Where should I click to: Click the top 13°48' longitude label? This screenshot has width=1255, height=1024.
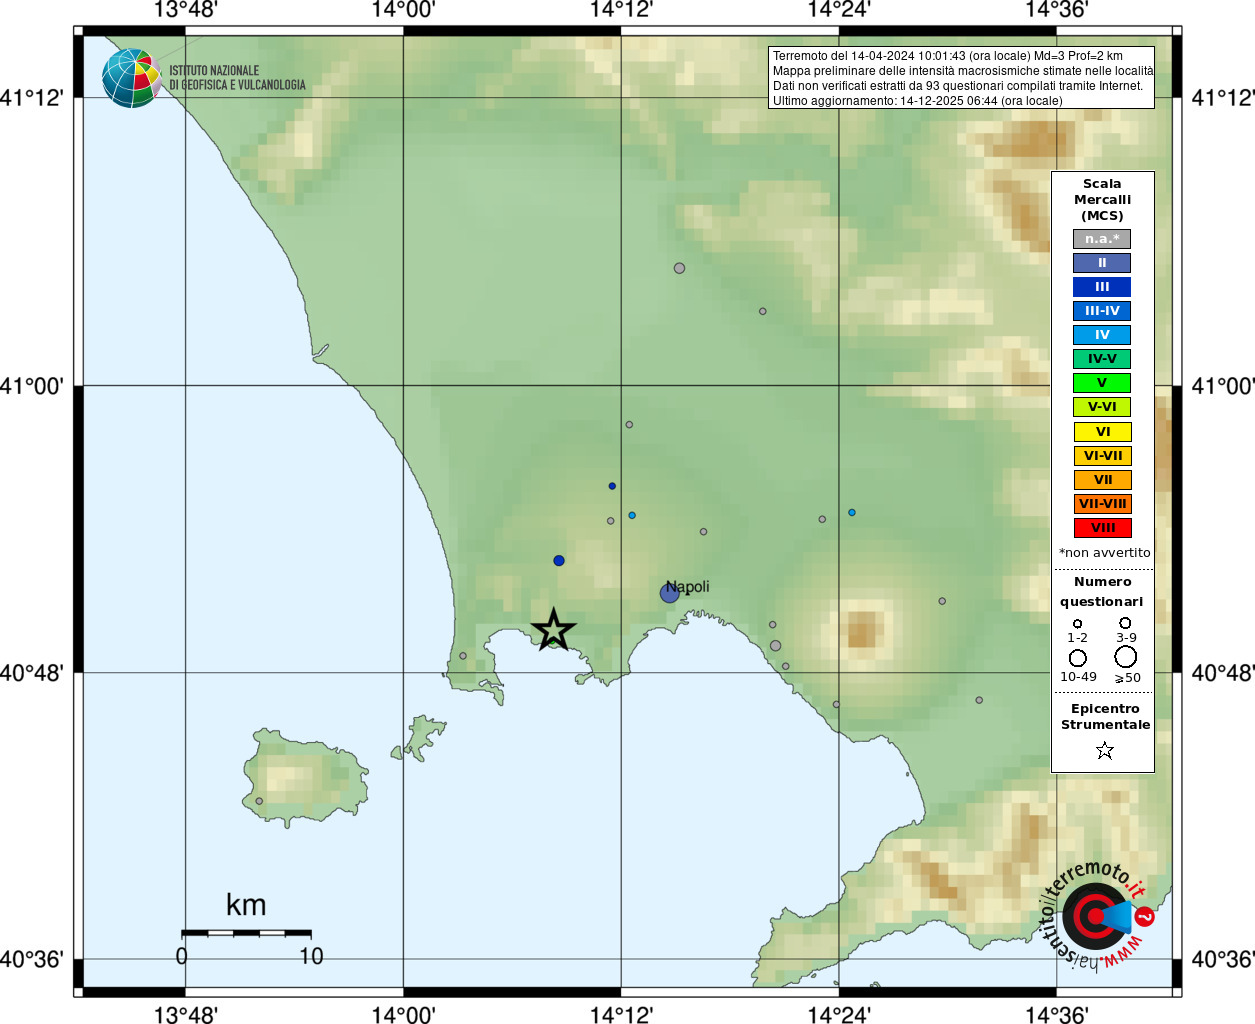(185, 10)
